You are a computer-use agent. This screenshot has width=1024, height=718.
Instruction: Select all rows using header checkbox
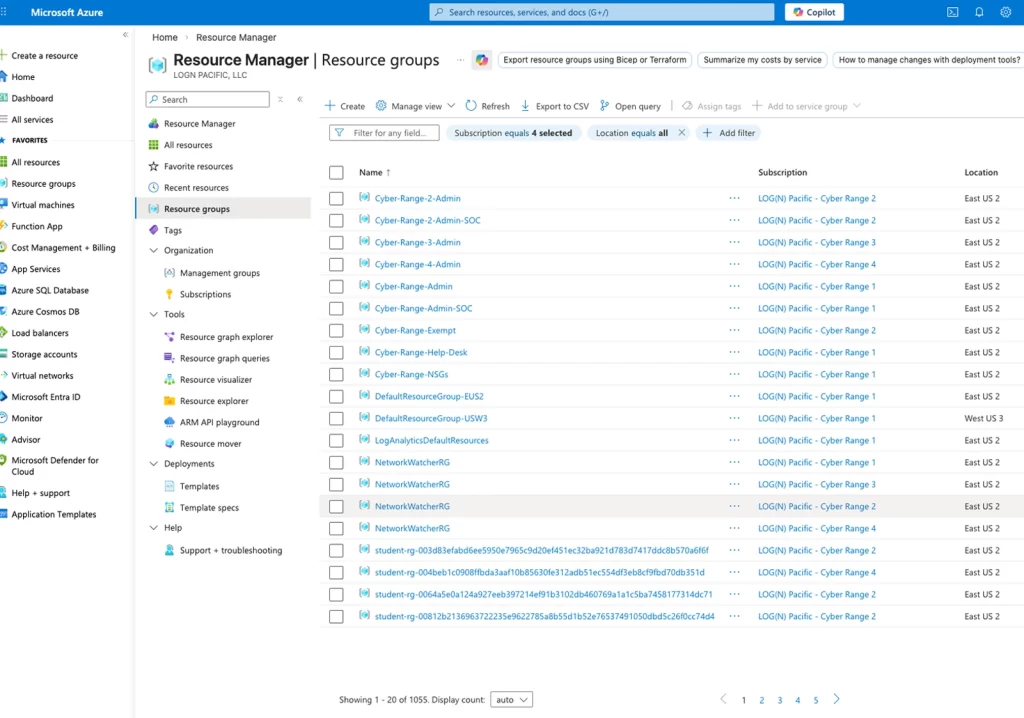pos(336,173)
